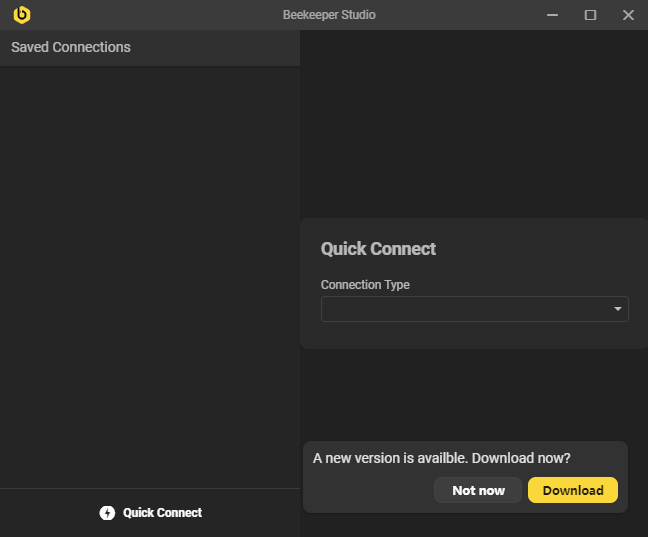Click the empty saved connections list area
The image size is (648, 537).
tap(150, 270)
